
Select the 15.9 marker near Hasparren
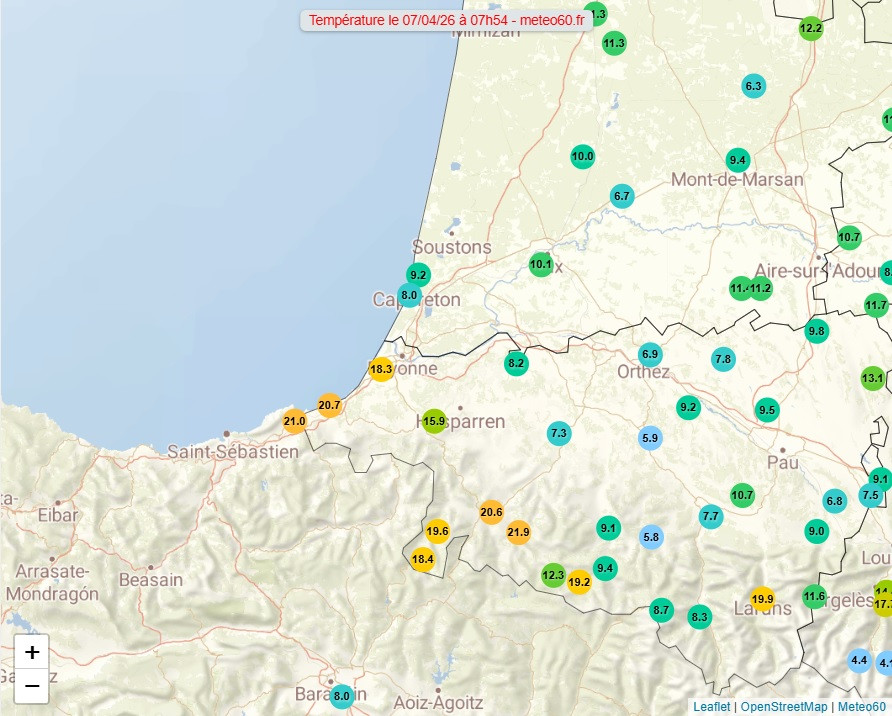tap(434, 421)
